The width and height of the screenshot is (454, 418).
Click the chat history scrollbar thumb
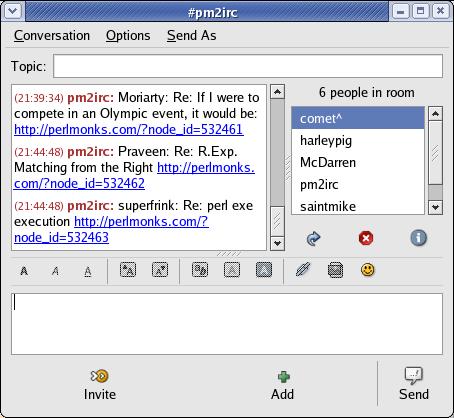click(277, 221)
